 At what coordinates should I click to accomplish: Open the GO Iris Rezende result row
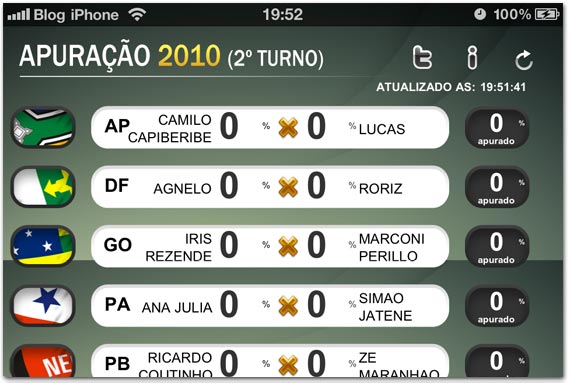[x=270, y=246]
